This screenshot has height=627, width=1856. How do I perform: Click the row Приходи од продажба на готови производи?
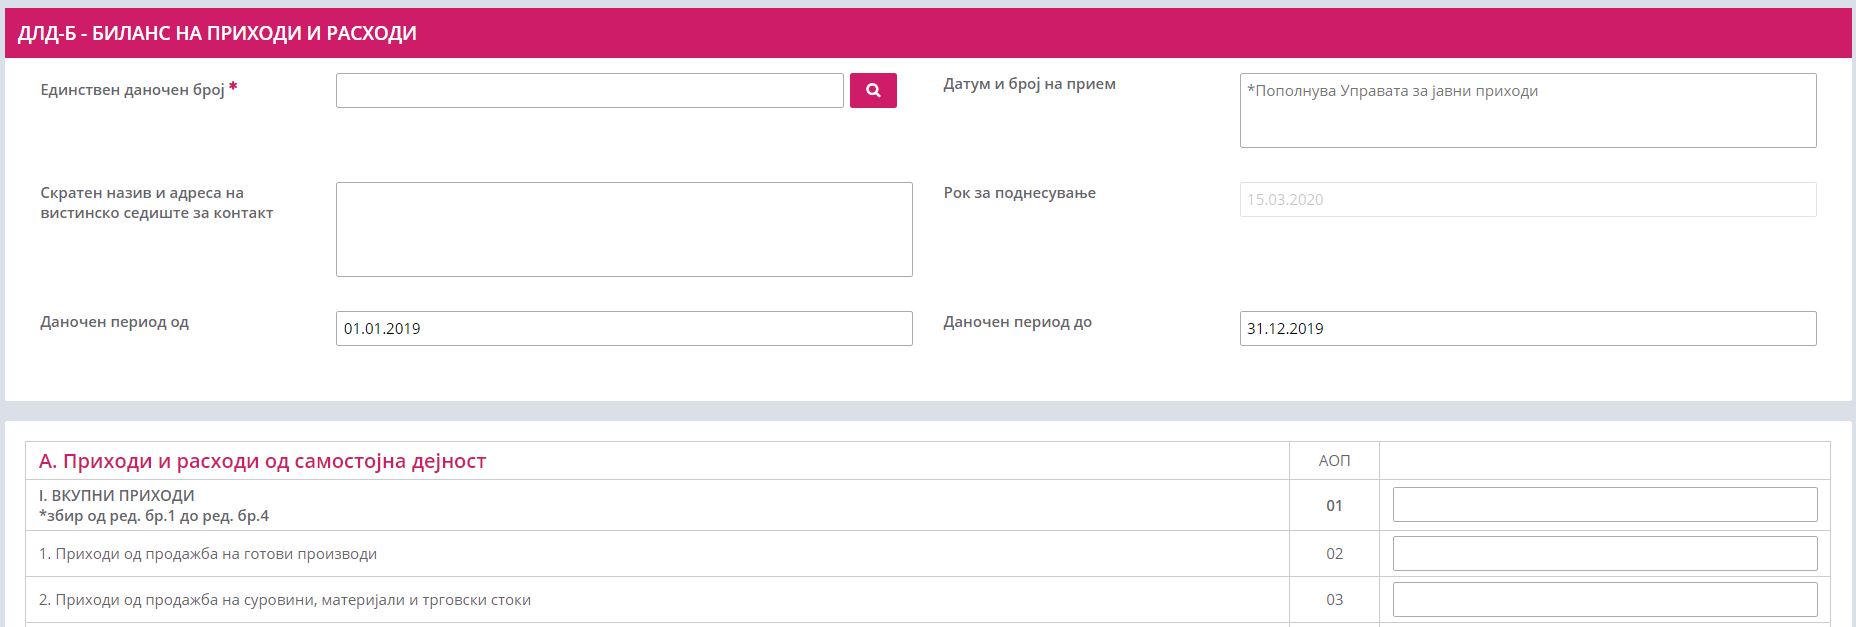[x=208, y=554]
